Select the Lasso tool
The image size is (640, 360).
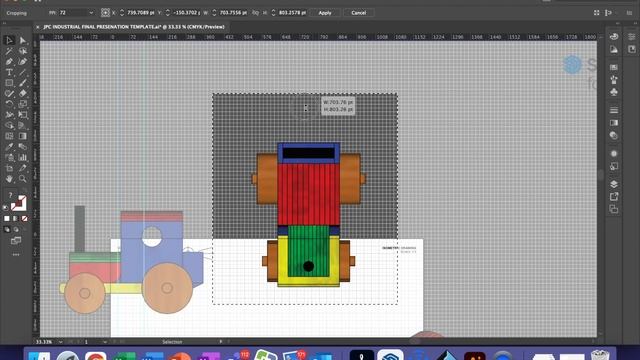pyautogui.click(x=23, y=51)
